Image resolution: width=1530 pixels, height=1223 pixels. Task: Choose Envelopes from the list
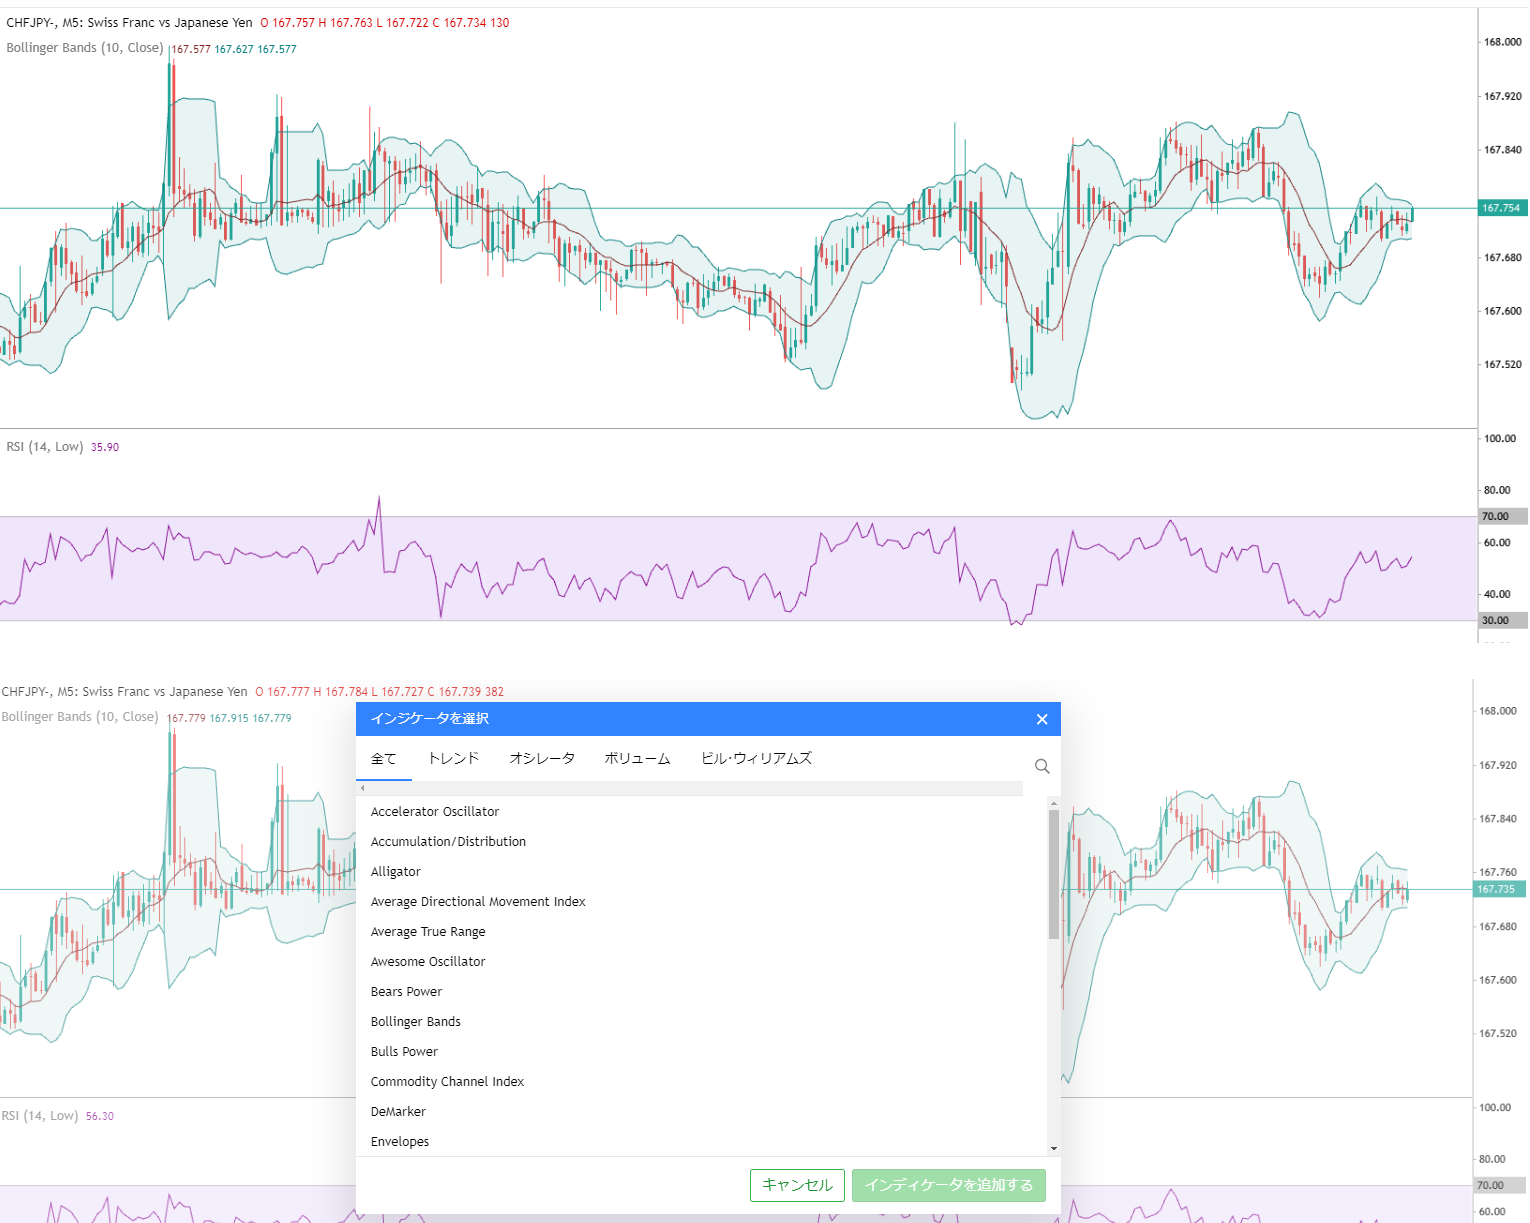pos(701,1142)
